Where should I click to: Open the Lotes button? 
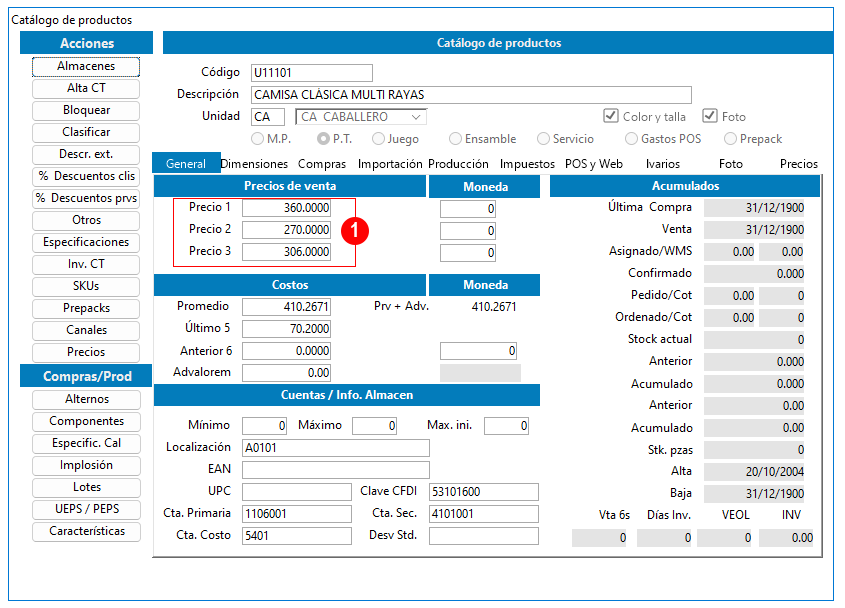point(86,487)
